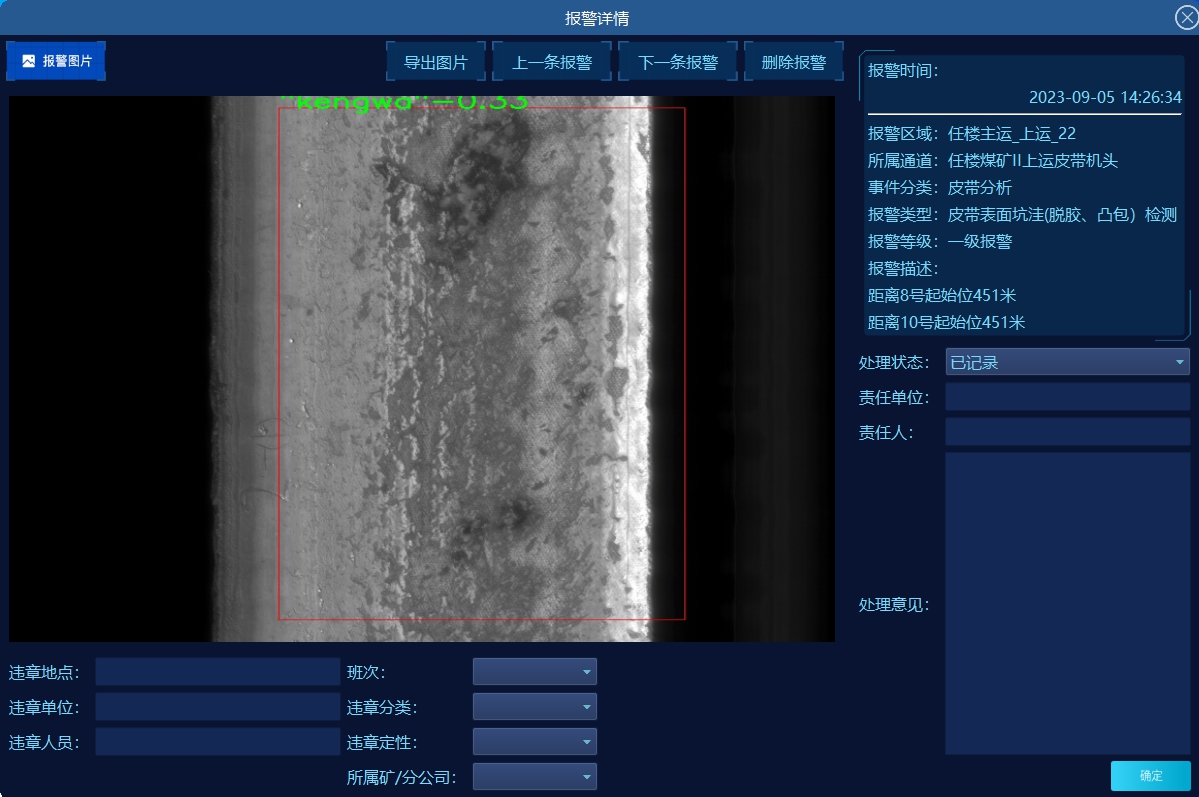This screenshot has width=1199, height=797.
Task: Click the 事件分类 value 皮带分析
Action: pyautogui.click(x=980, y=187)
